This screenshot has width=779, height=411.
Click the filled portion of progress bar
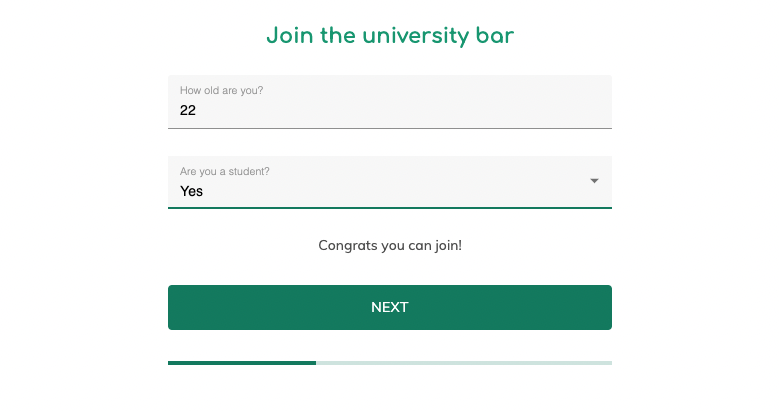(242, 363)
